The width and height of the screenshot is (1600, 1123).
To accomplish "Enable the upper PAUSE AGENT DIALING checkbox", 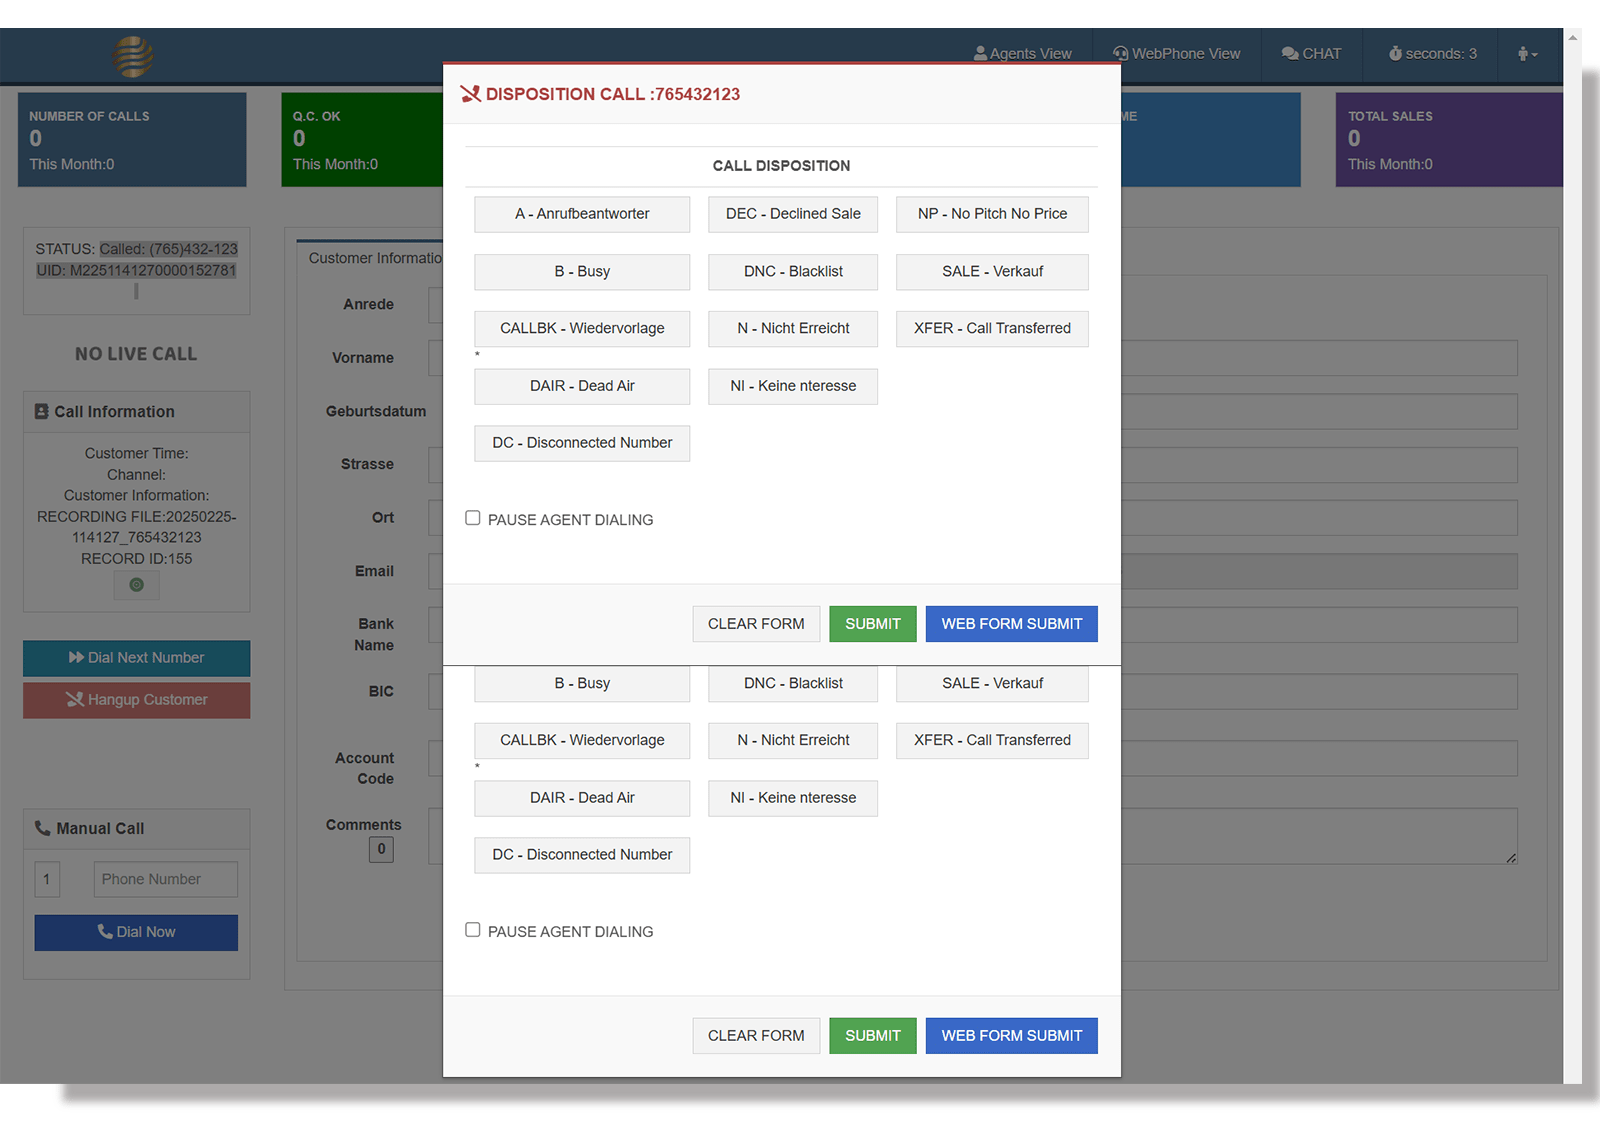I will pyautogui.click(x=472, y=517).
